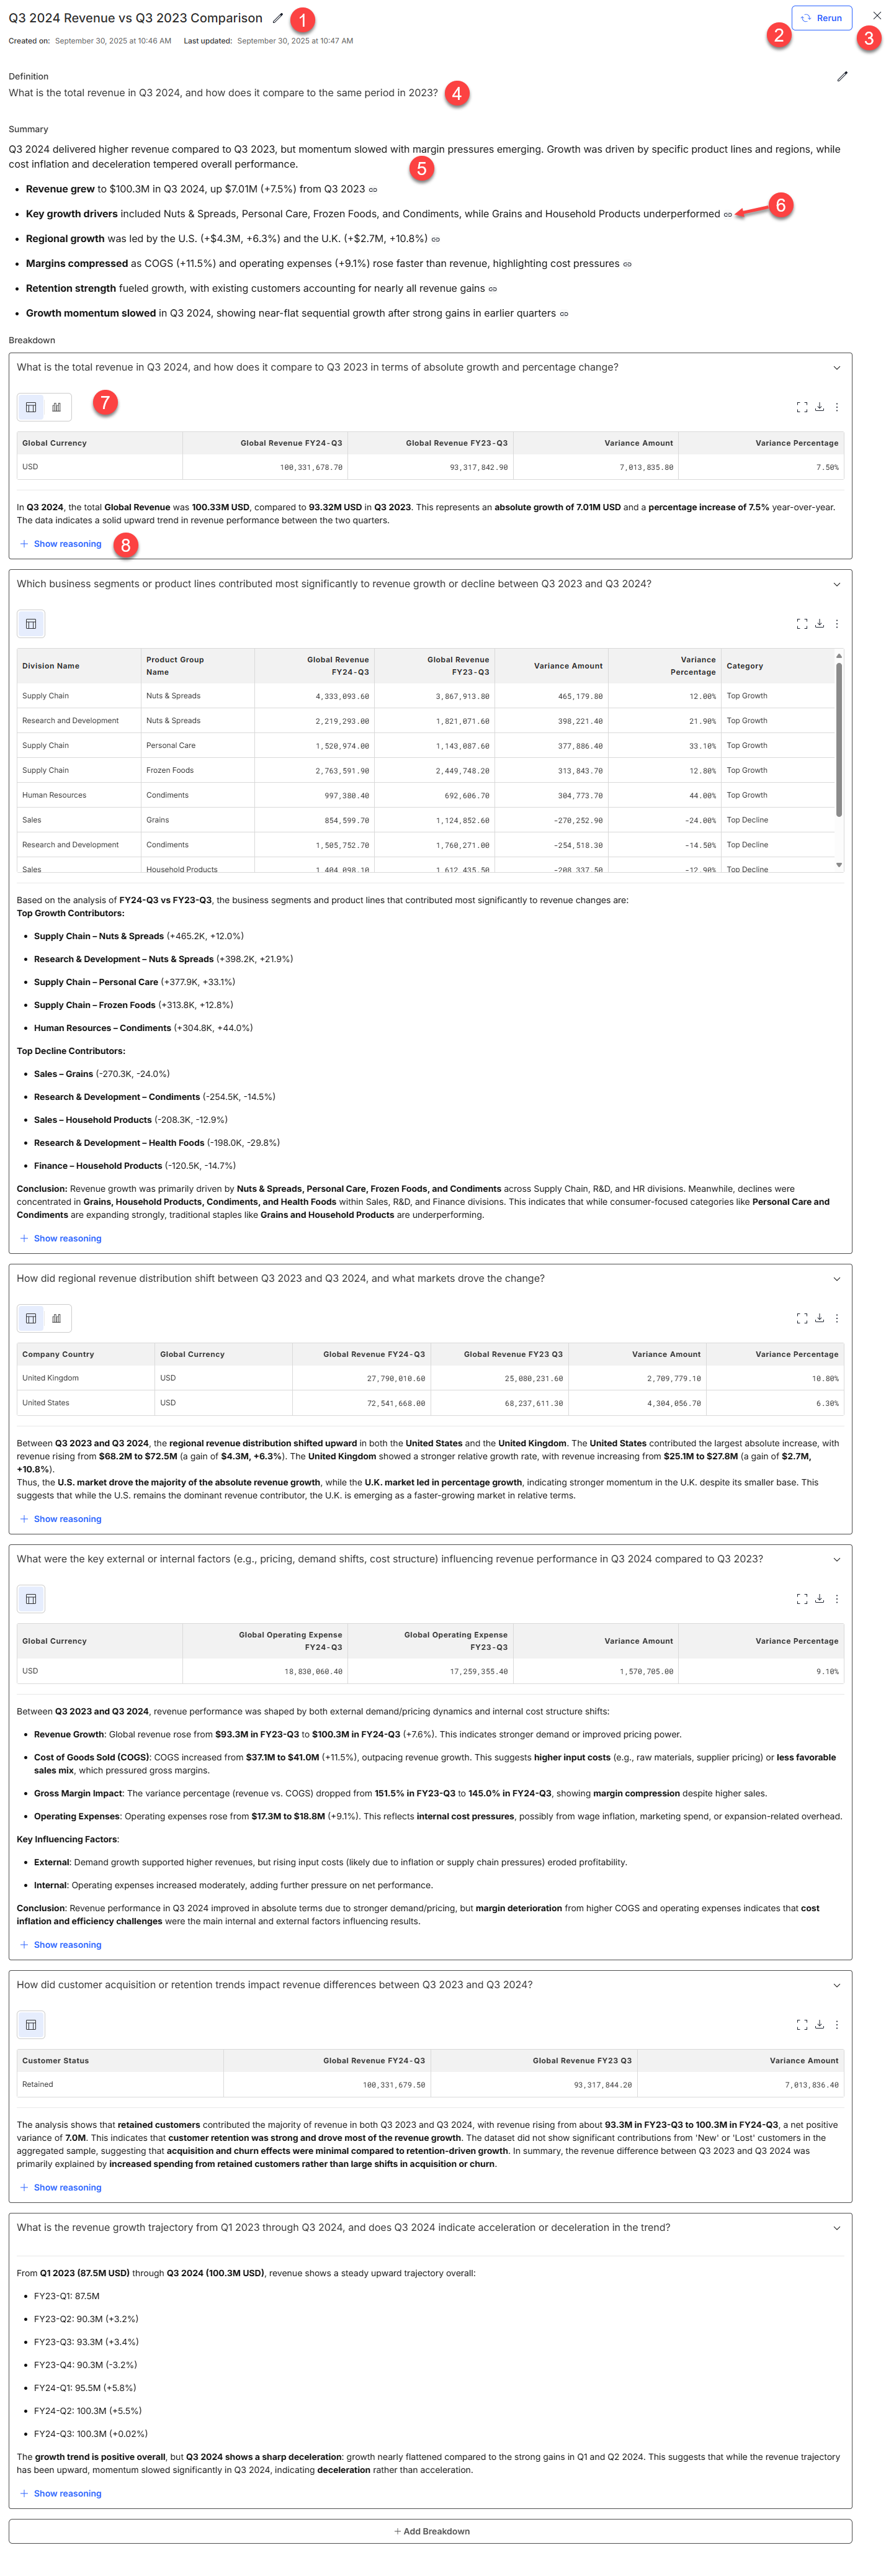Switch the regional revenue breakdown to chart view
This screenshot has height=2576, width=886.
(57, 1318)
